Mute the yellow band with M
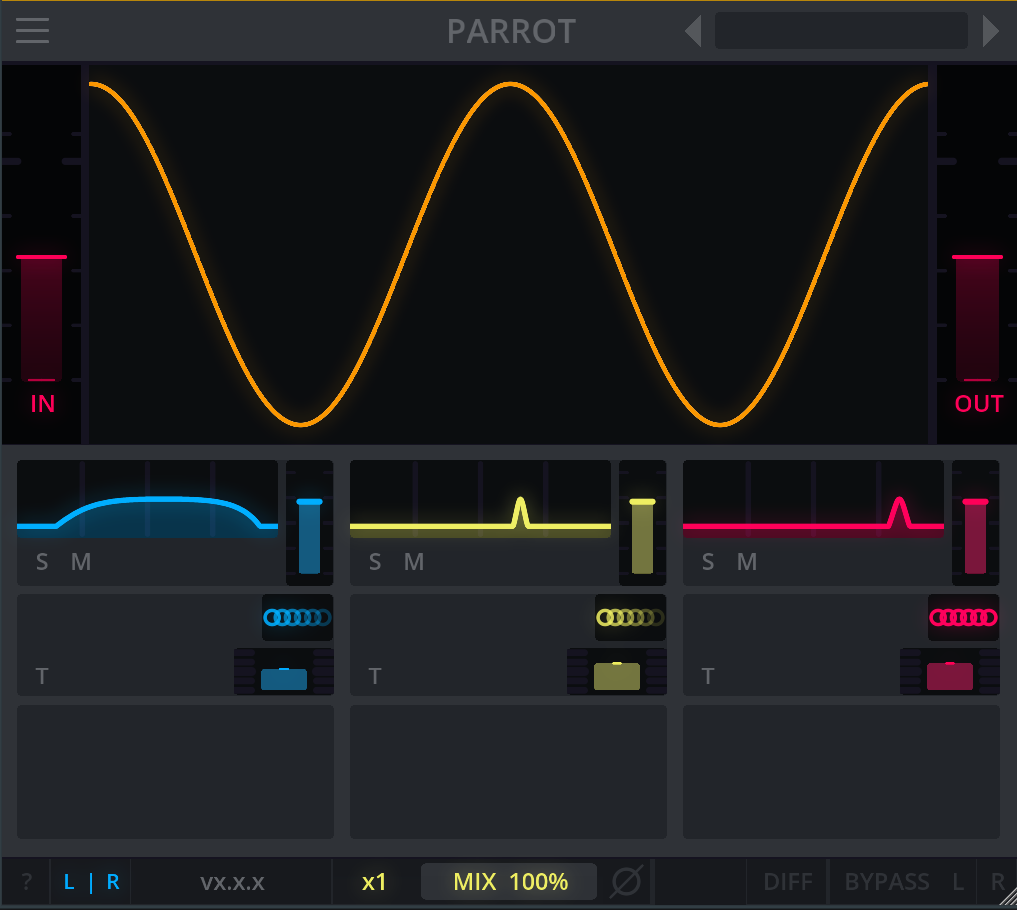Image resolution: width=1017 pixels, height=910 pixels. tap(414, 562)
